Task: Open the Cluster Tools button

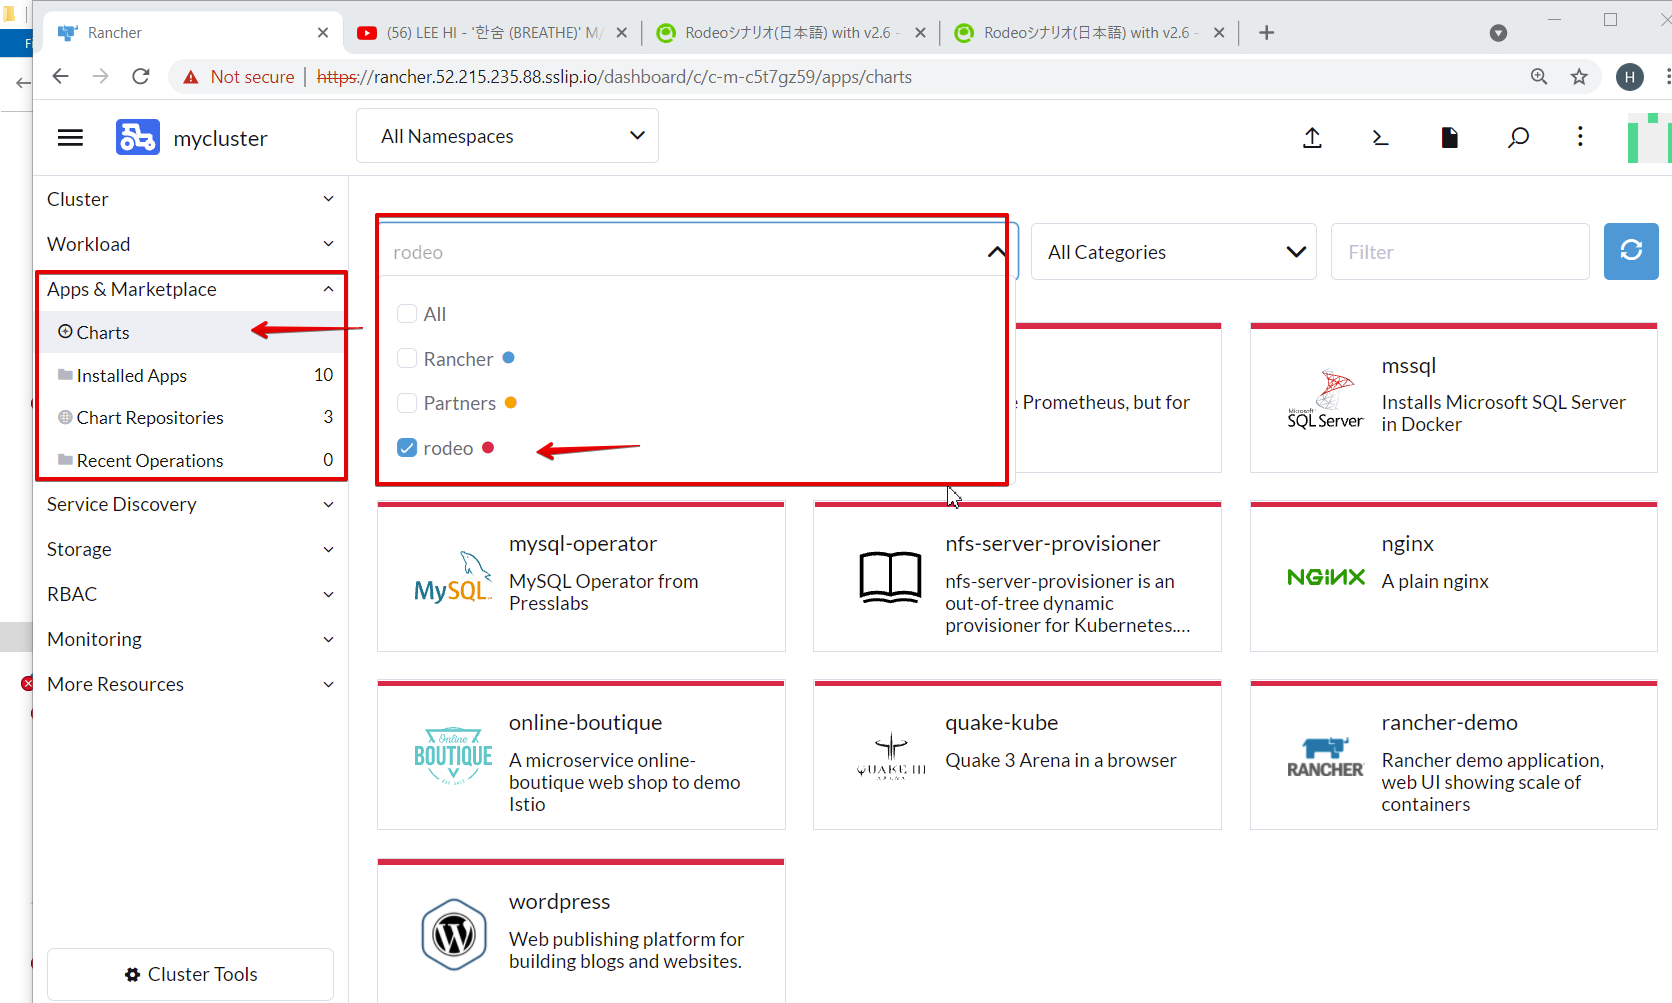Action: [x=190, y=974]
